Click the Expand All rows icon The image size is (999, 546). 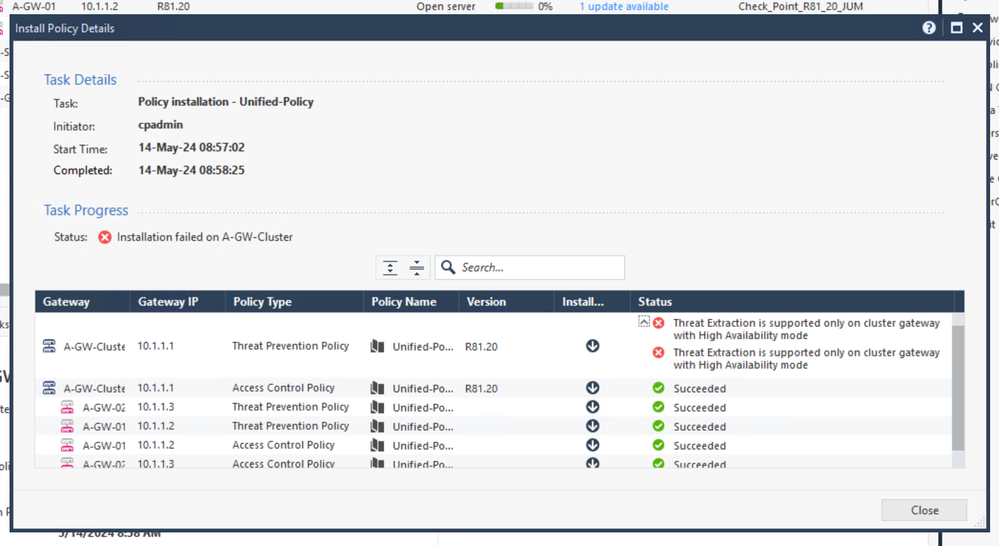pyautogui.click(x=390, y=268)
